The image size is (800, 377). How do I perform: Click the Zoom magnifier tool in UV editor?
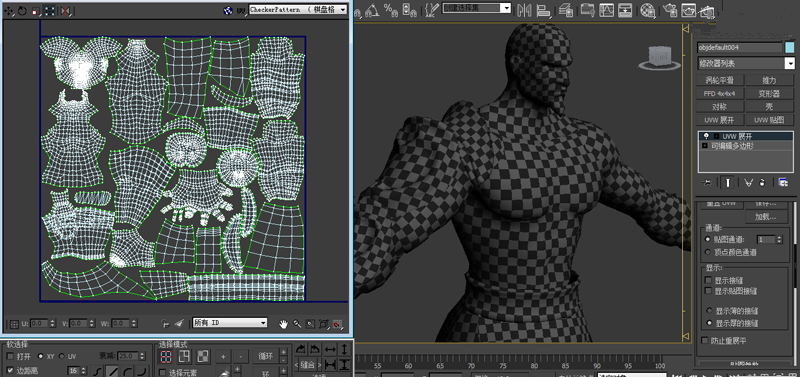tap(296, 323)
